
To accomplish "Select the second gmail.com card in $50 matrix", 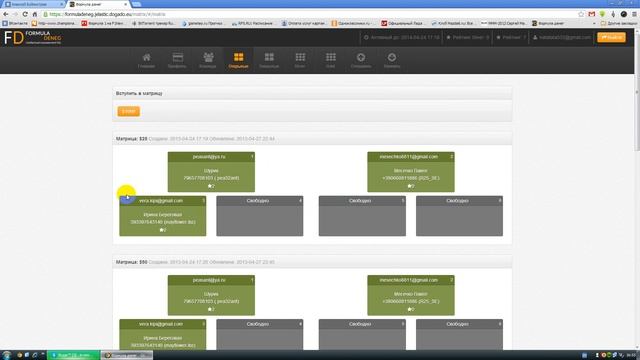I will pos(411,295).
